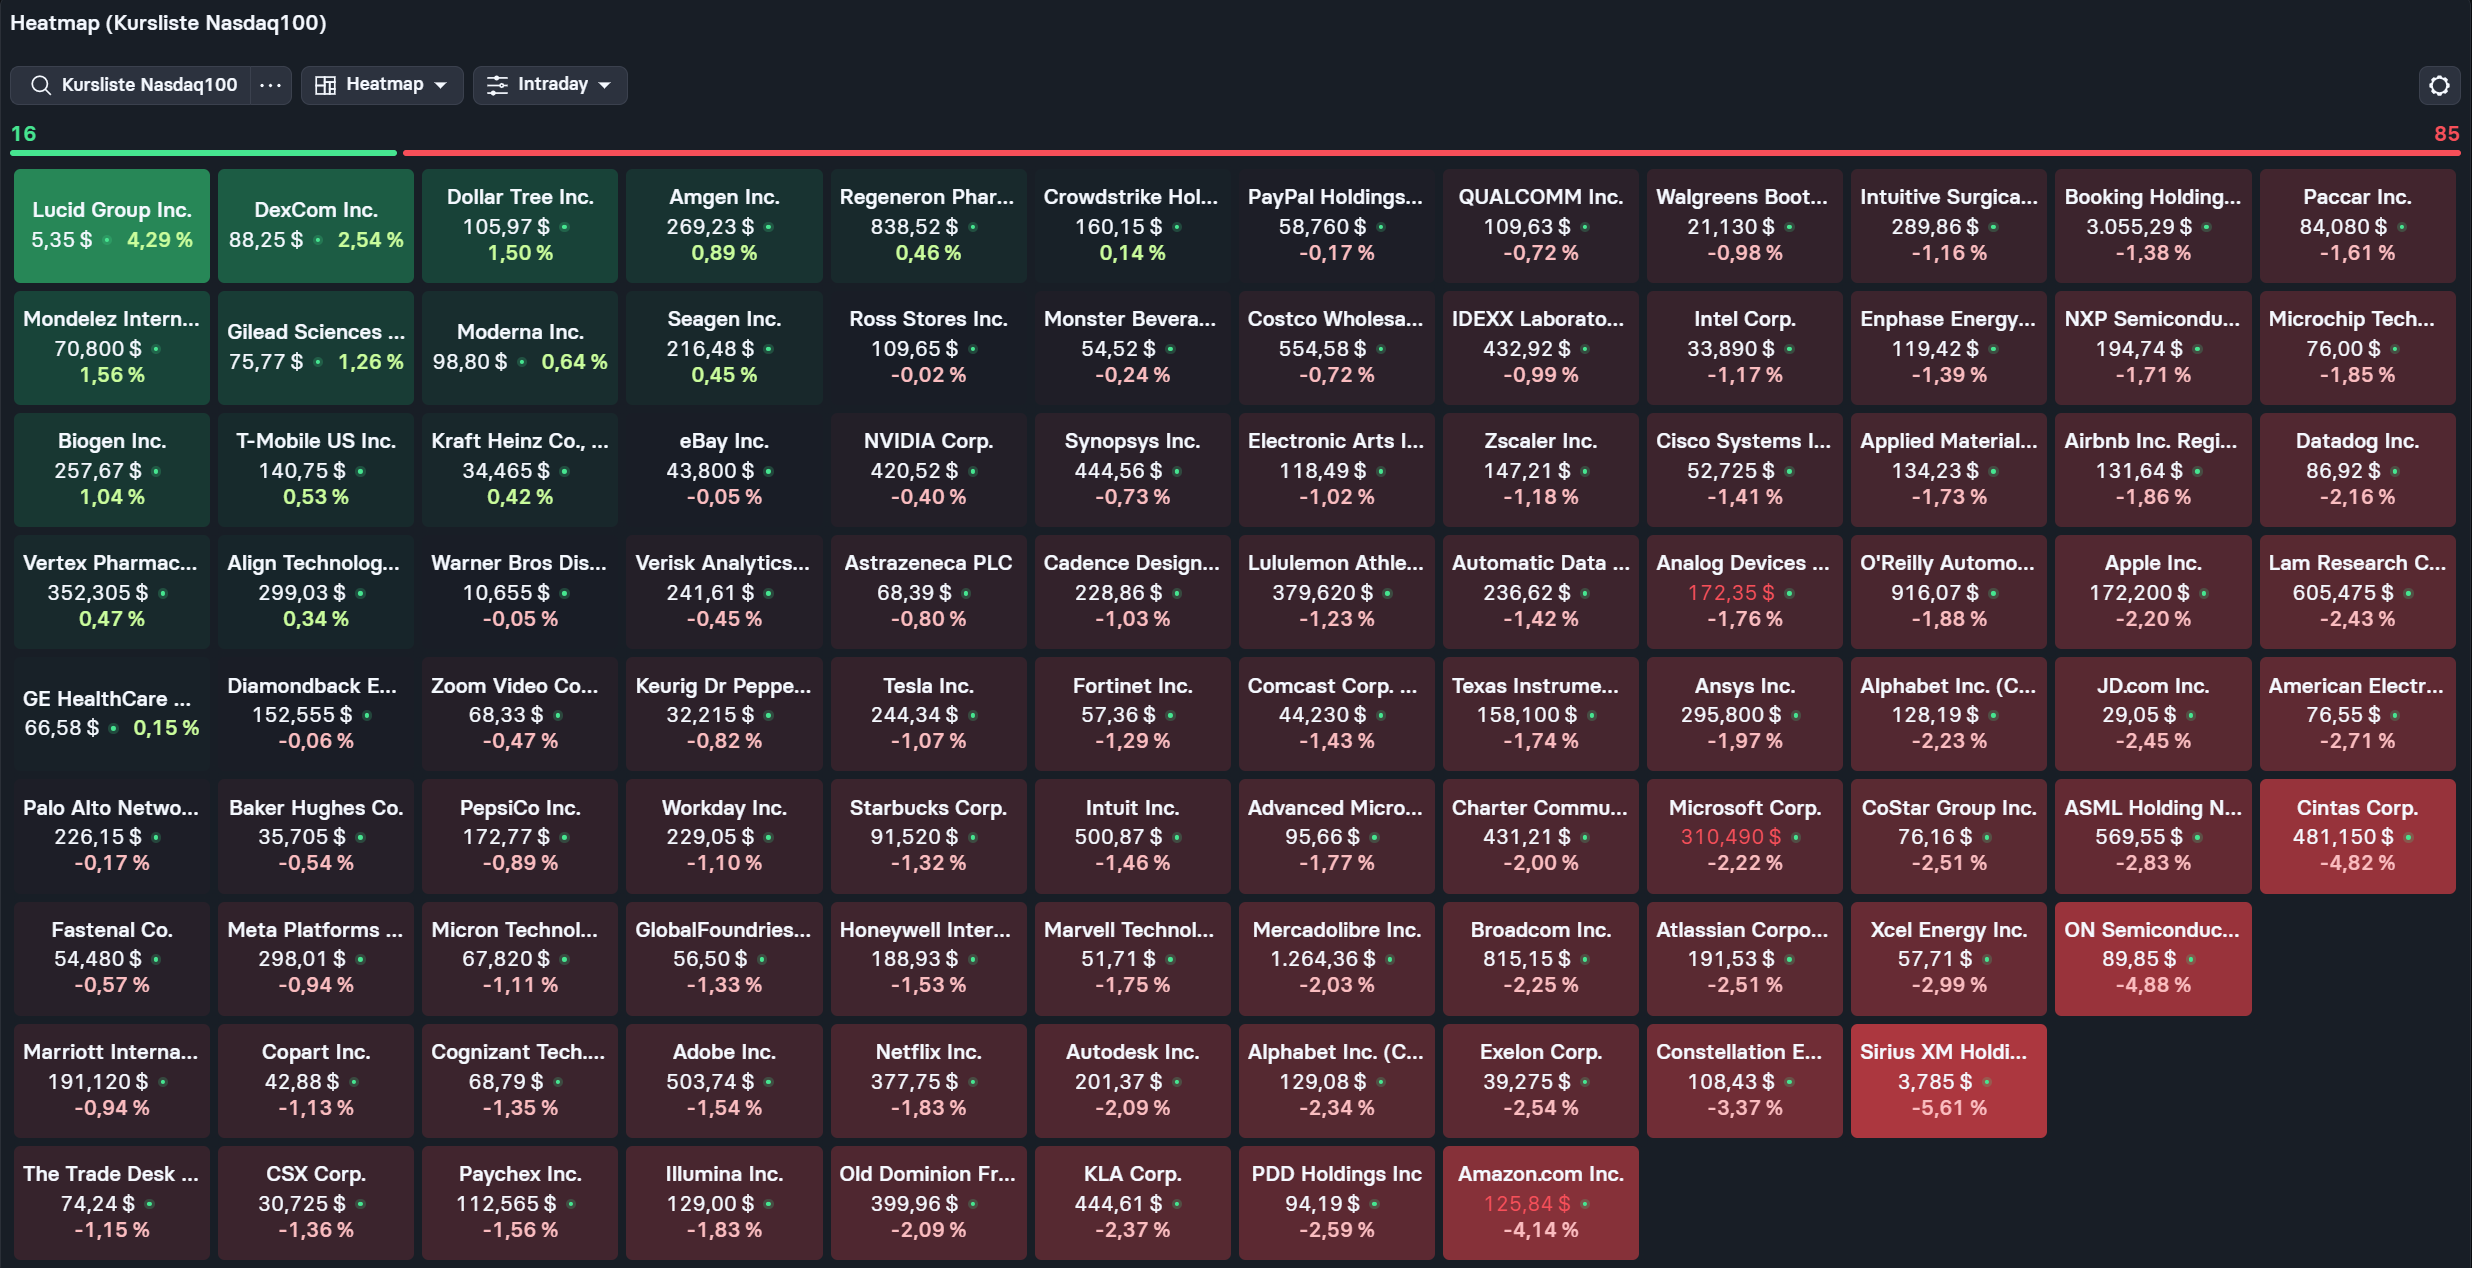Open the Paccar Inc. tile
Viewport: 2472px width, 1268px height.
tap(2357, 226)
